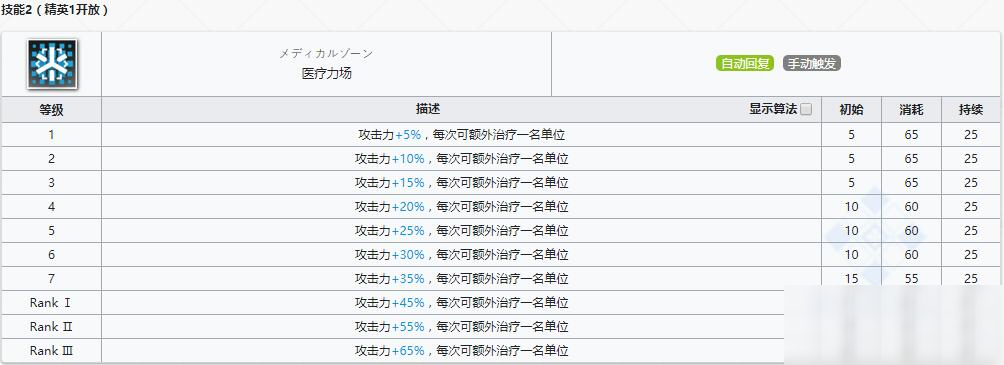
Task: Click the Rank Ⅲ level cell
Action: tap(51, 351)
